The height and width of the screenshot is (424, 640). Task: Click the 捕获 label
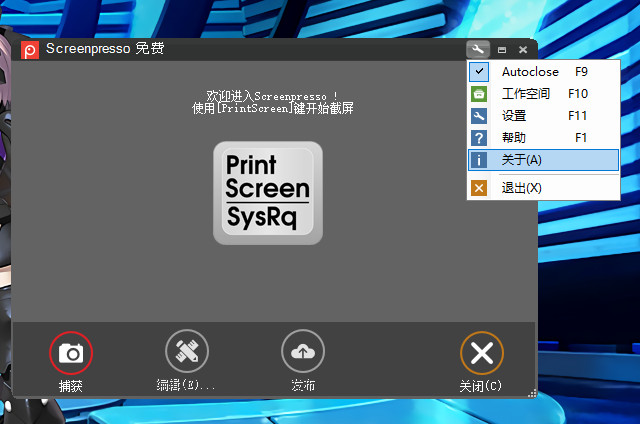tap(71, 386)
